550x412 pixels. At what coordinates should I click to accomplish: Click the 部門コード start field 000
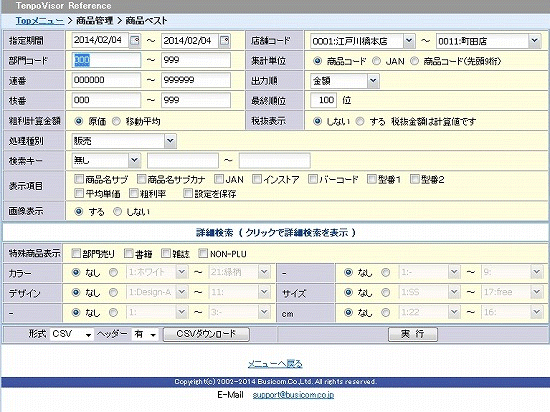(x=106, y=60)
